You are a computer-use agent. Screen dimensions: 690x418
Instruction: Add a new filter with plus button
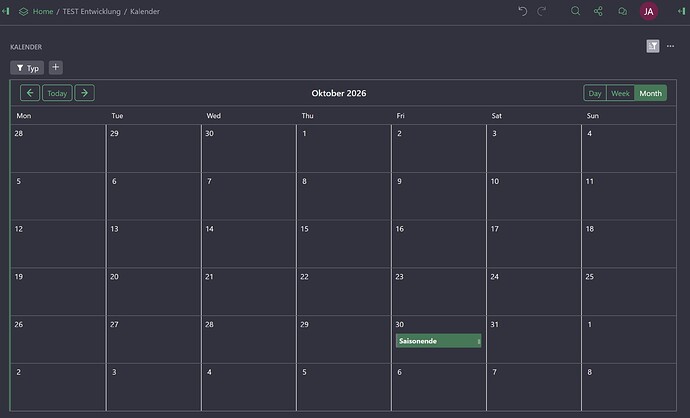click(55, 67)
